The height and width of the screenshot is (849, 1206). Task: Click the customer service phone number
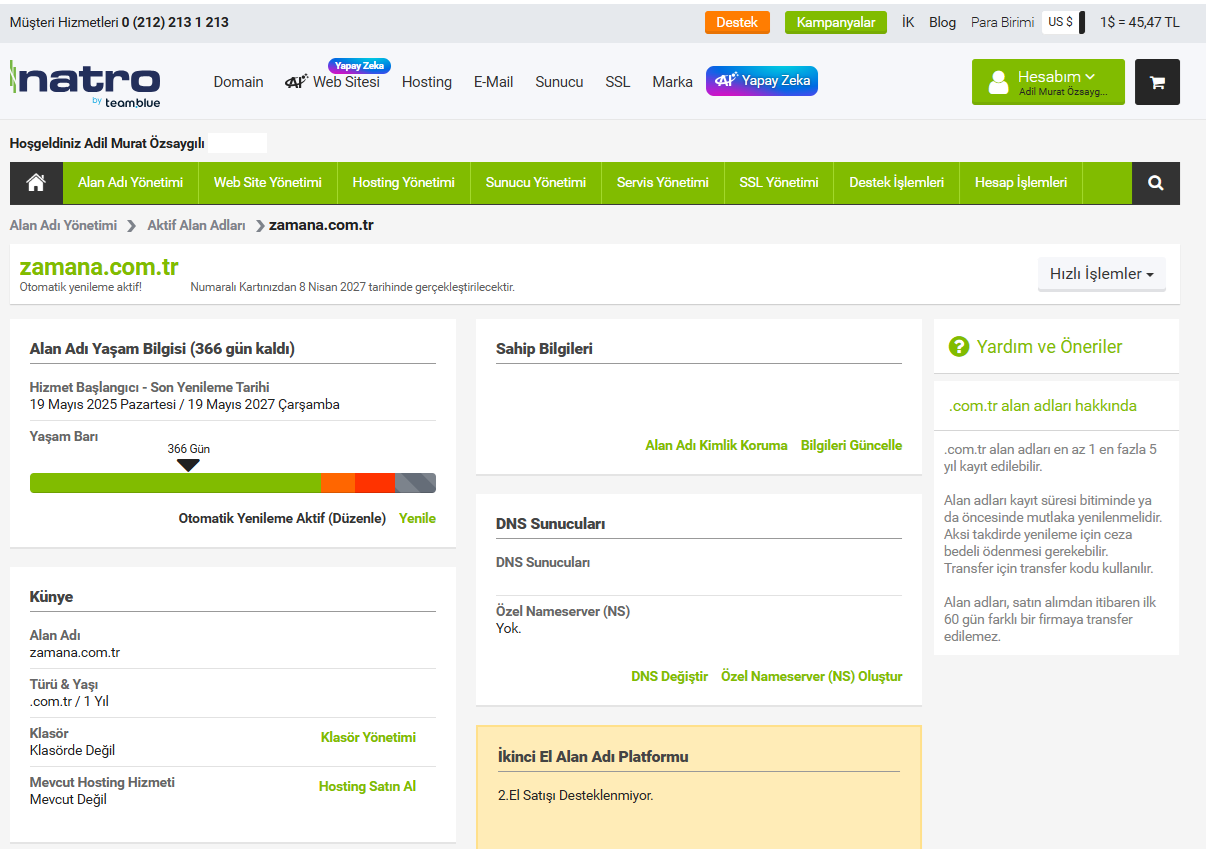click(175, 22)
